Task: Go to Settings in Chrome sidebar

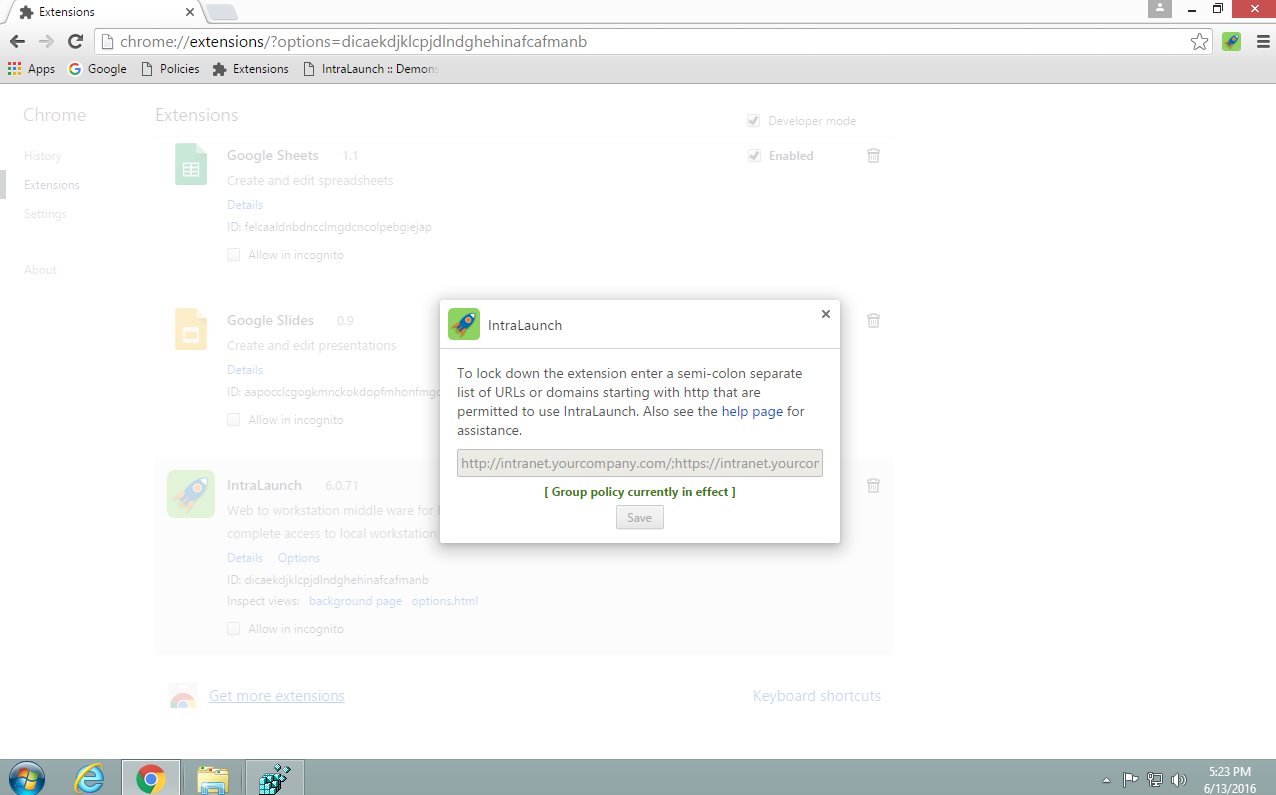Action: click(x=45, y=214)
